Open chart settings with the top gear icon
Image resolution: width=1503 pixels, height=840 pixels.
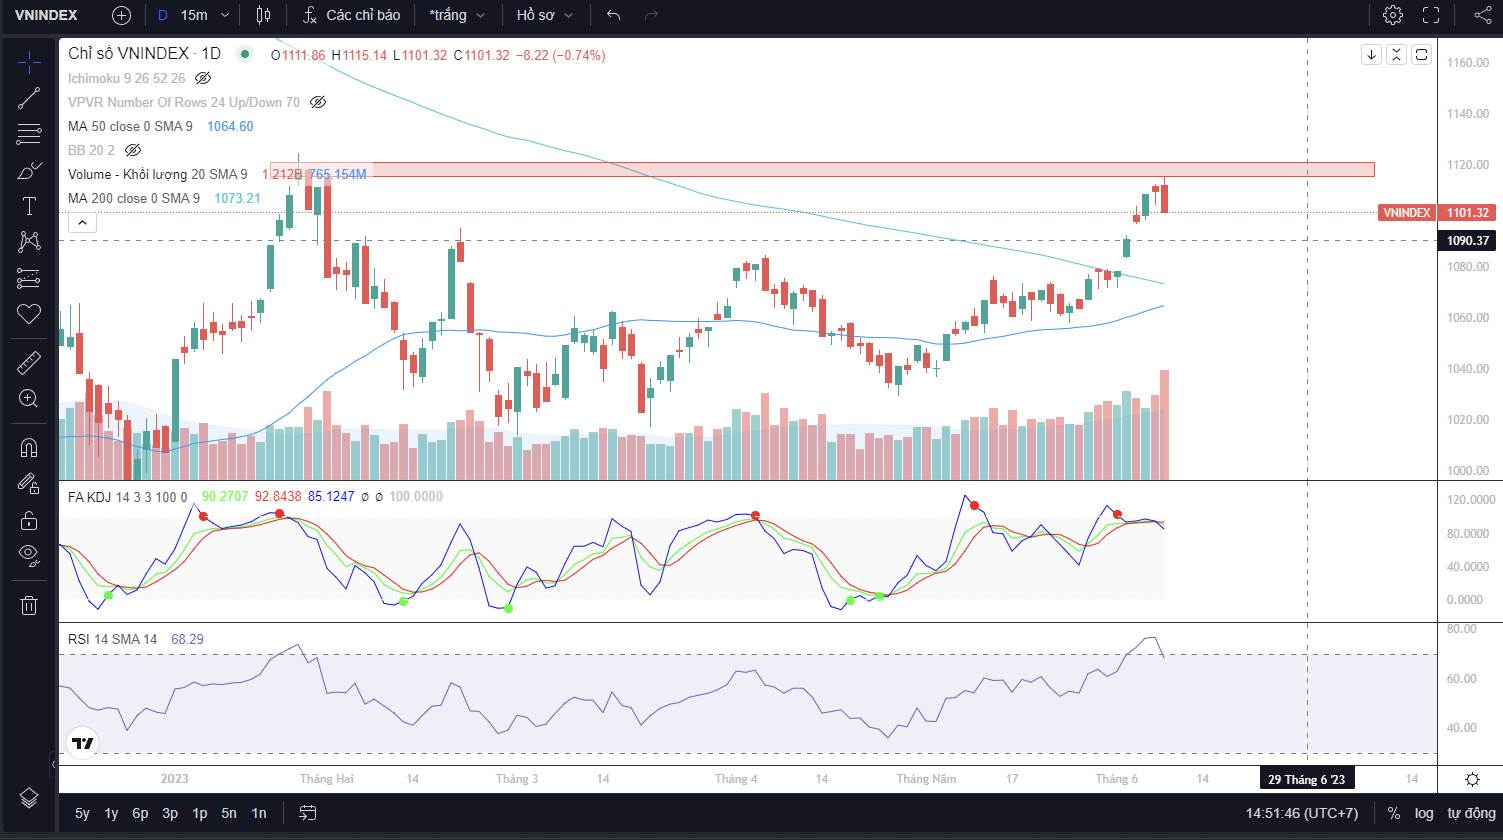click(1392, 15)
